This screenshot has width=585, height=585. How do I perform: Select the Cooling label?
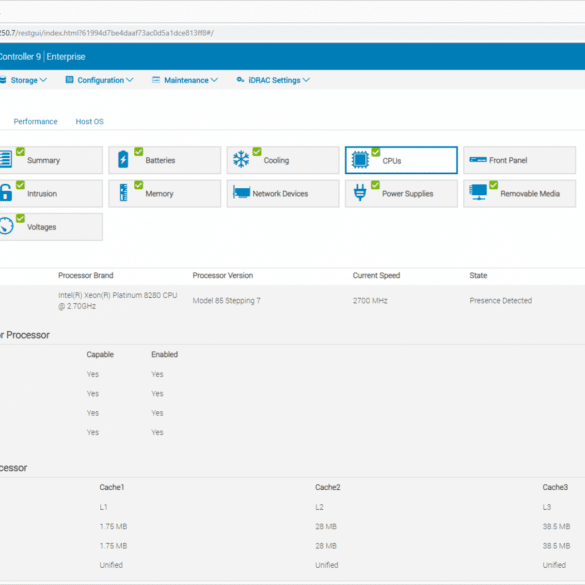(x=276, y=160)
